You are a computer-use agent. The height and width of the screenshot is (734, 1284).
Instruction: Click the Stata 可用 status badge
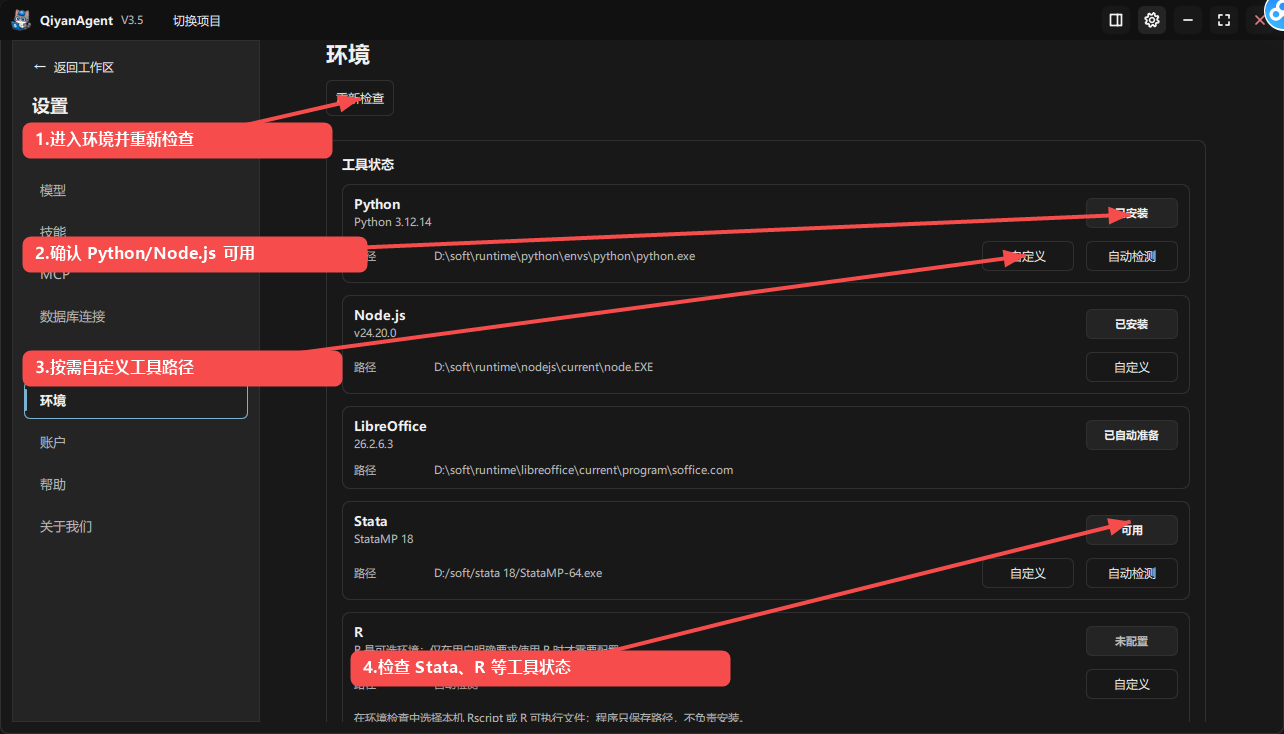[1132, 530]
